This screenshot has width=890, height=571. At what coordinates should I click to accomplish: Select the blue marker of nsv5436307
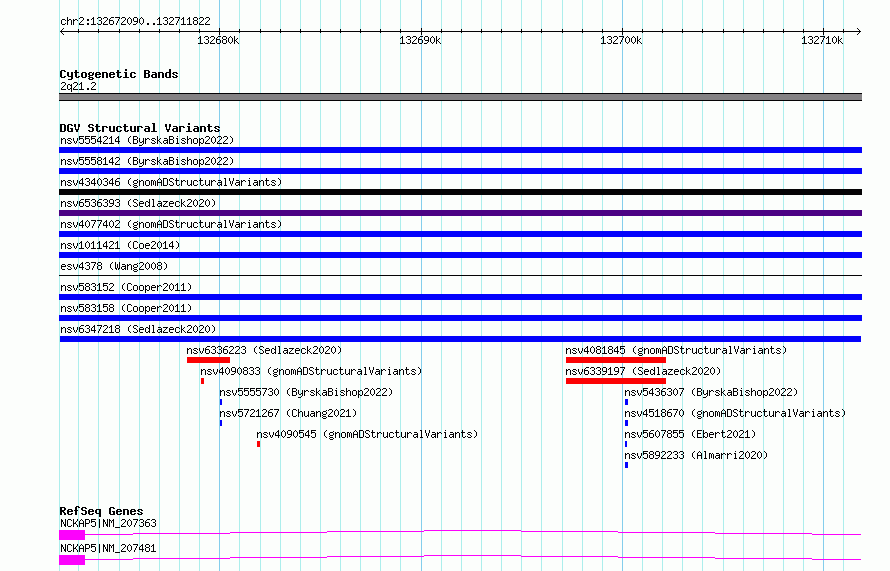(x=626, y=402)
